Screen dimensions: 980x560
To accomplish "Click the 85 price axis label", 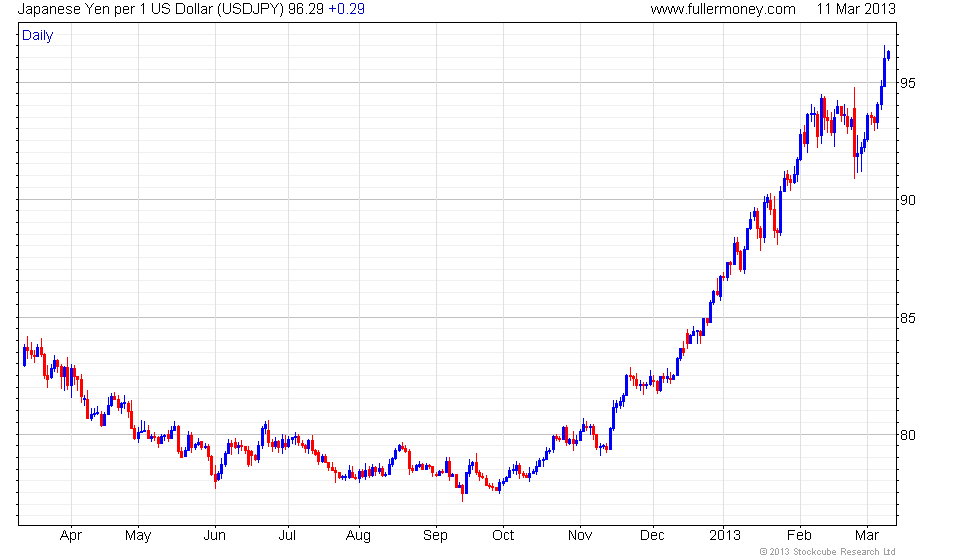I will point(908,318).
